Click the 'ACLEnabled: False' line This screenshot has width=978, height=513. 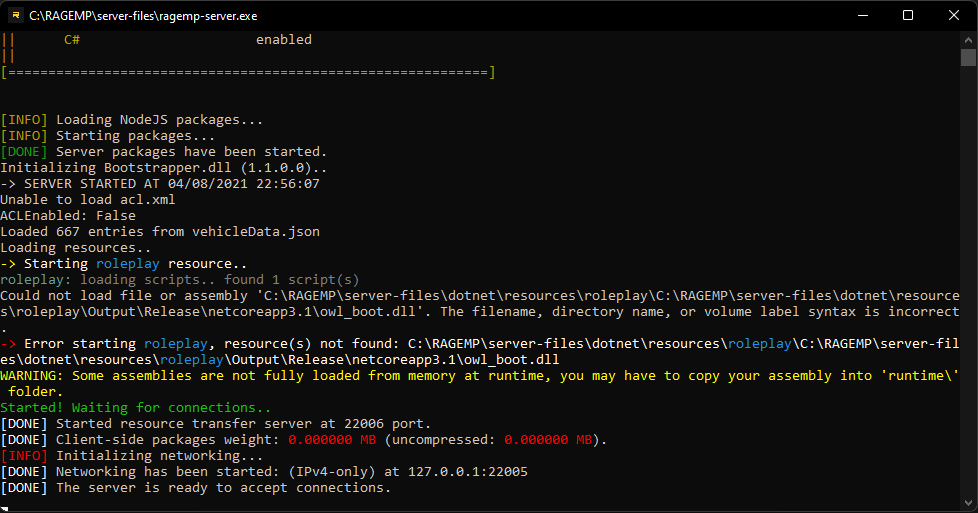point(68,216)
